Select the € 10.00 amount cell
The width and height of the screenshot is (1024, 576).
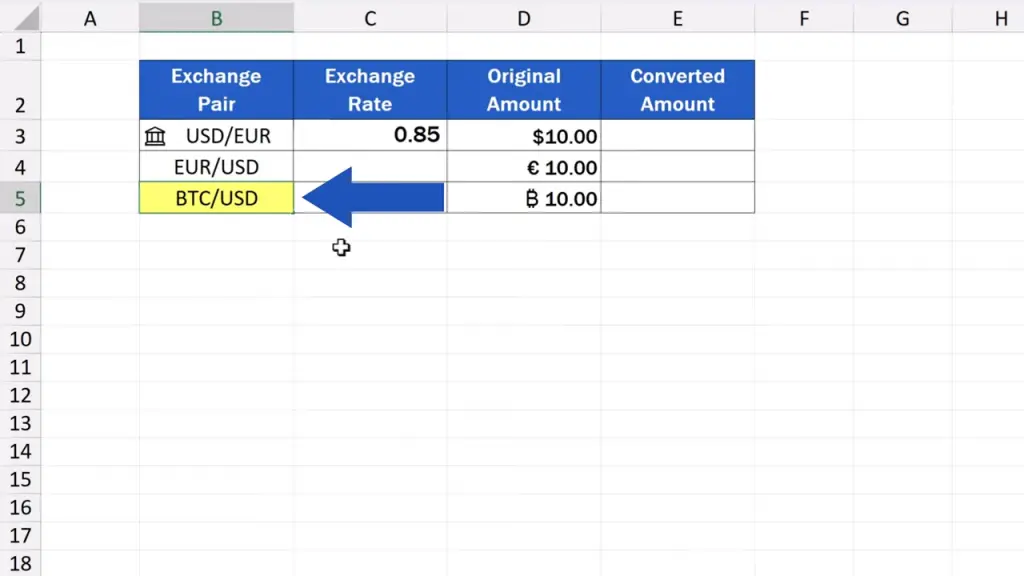[524, 167]
